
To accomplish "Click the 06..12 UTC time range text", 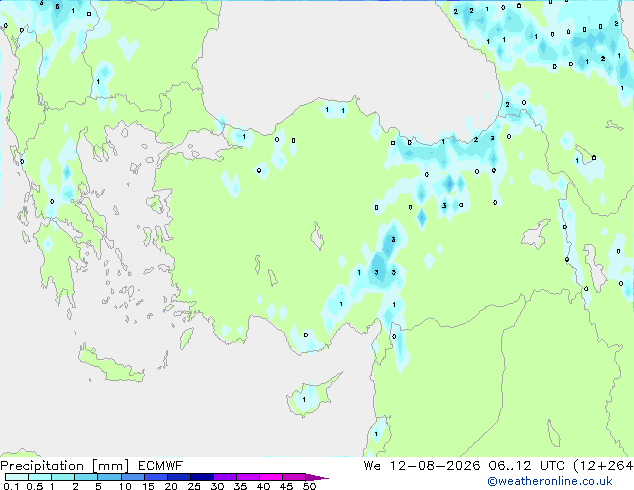I will click(526, 466).
